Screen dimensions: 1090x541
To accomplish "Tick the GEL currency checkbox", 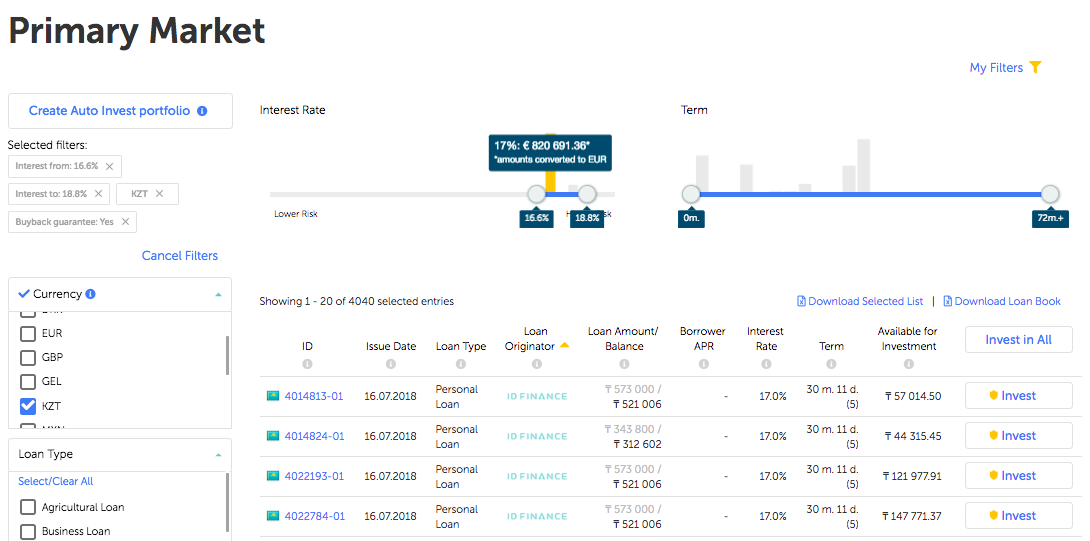I will pos(28,382).
